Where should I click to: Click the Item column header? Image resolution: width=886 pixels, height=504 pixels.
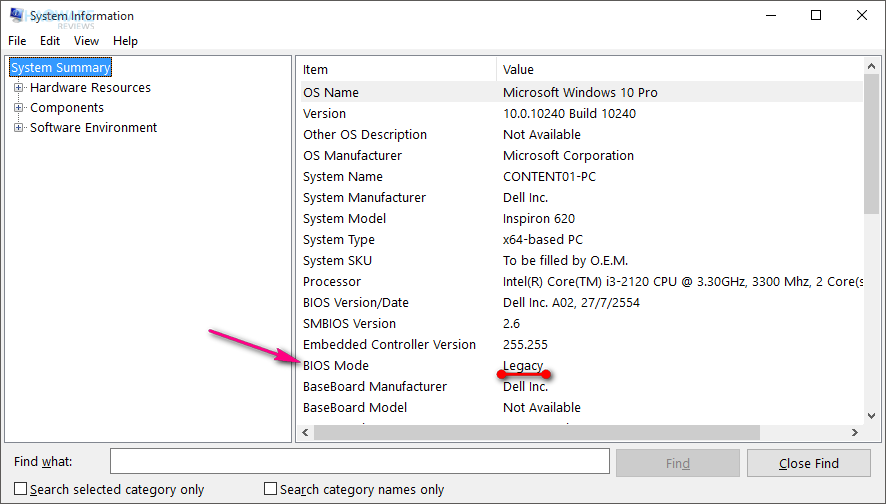[396, 70]
